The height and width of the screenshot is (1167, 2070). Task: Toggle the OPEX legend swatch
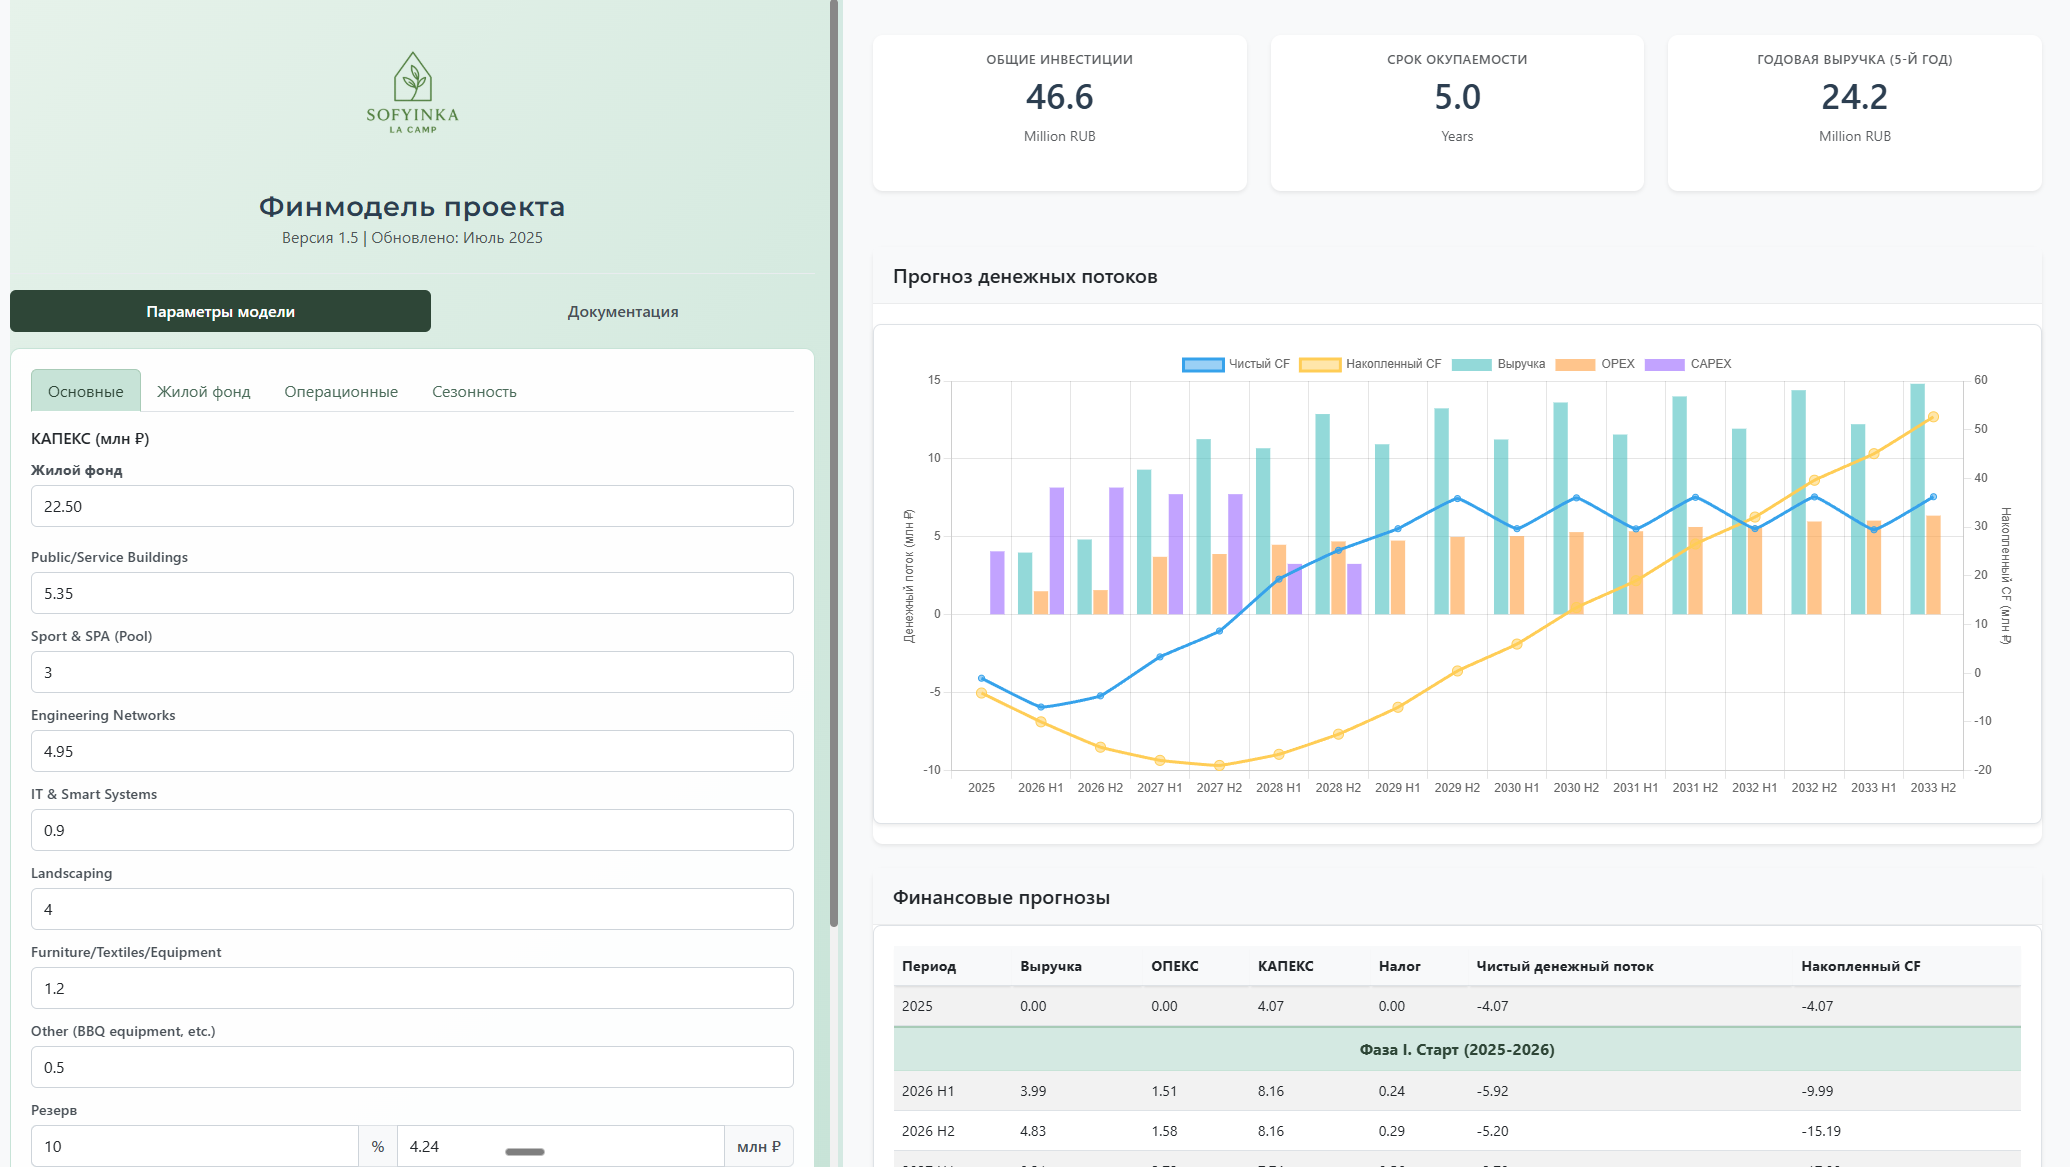(1576, 365)
